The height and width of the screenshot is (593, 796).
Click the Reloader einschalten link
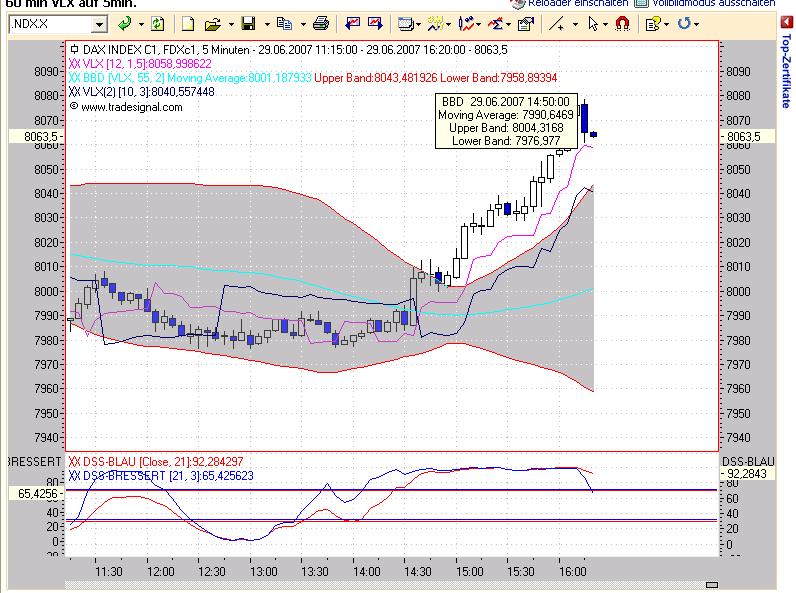tap(578, 3)
